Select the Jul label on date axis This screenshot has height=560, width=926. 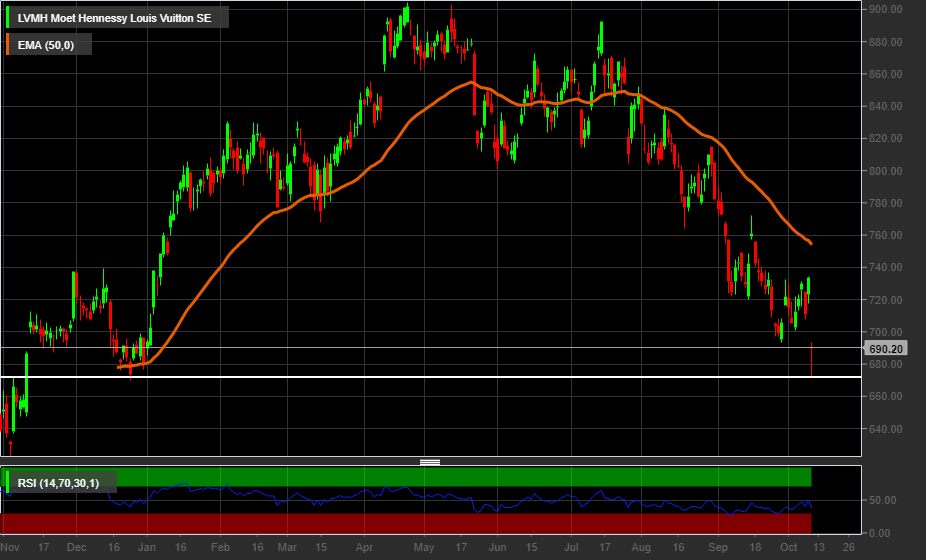(571, 548)
